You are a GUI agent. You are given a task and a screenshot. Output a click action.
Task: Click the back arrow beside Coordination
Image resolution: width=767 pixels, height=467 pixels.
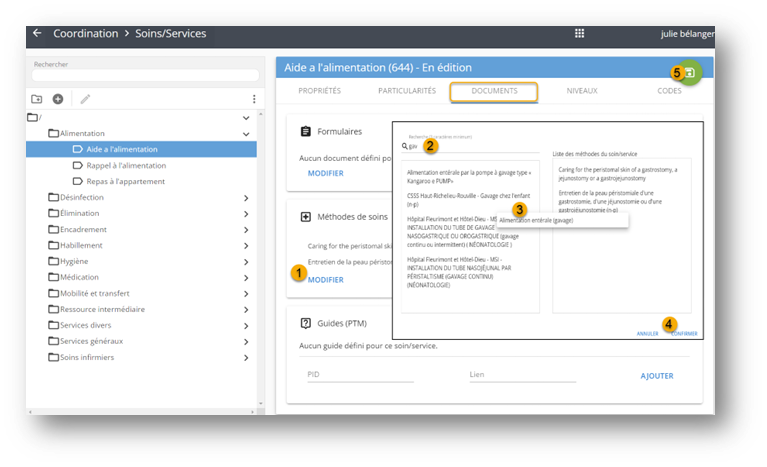37,33
